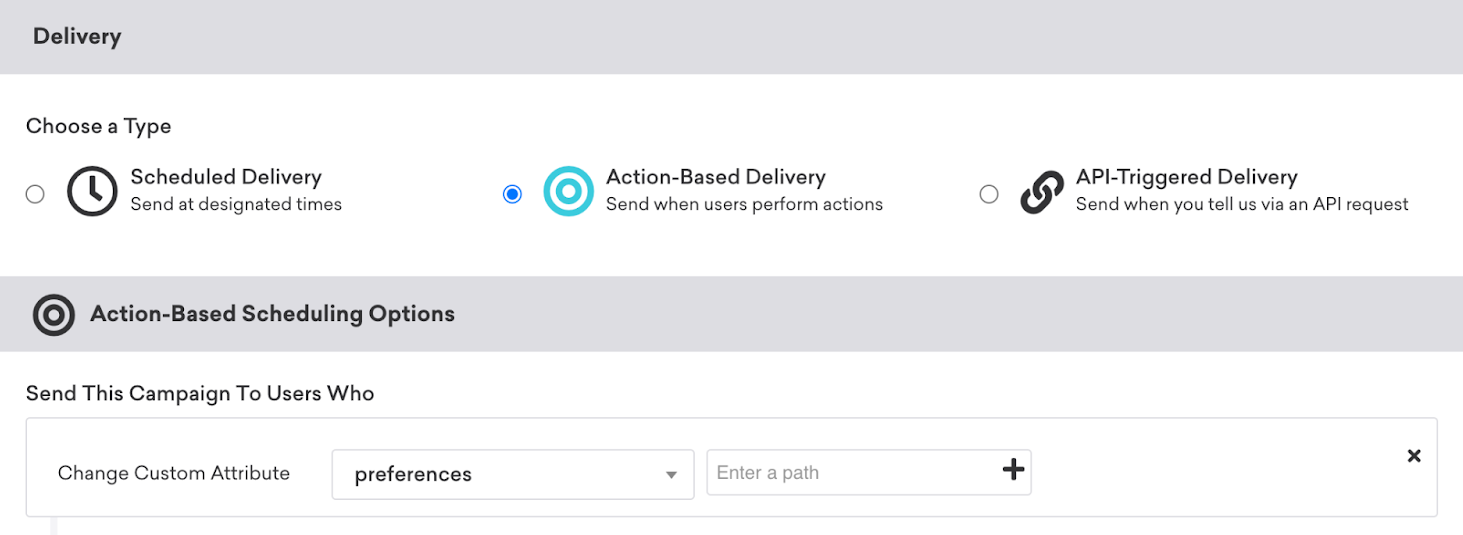Image resolution: width=1463 pixels, height=535 pixels.
Task: Click the Action-Based Scheduling Options header text
Action: tap(272, 314)
